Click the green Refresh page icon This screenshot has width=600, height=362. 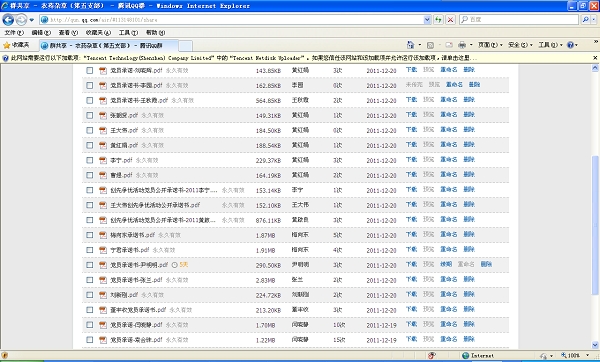pyautogui.click(x=439, y=20)
